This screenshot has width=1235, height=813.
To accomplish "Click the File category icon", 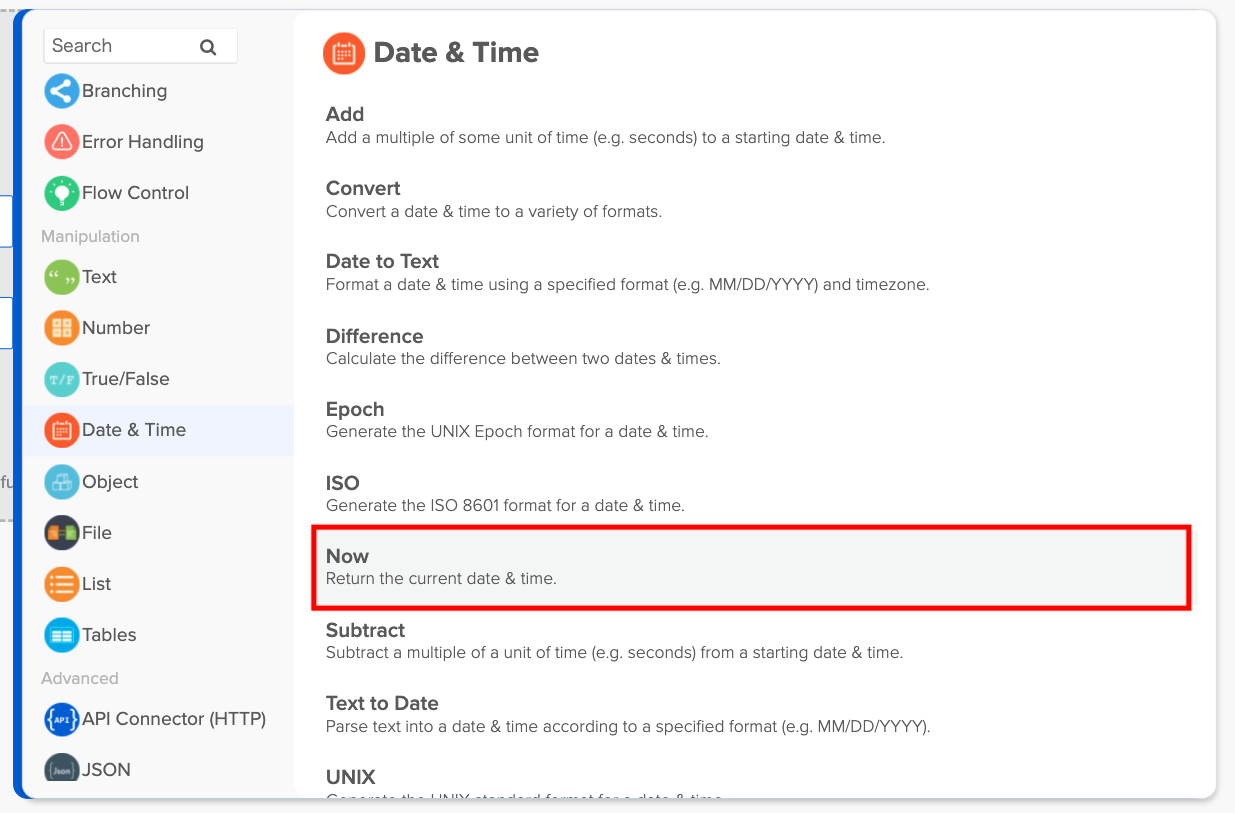I will (x=61, y=533).
